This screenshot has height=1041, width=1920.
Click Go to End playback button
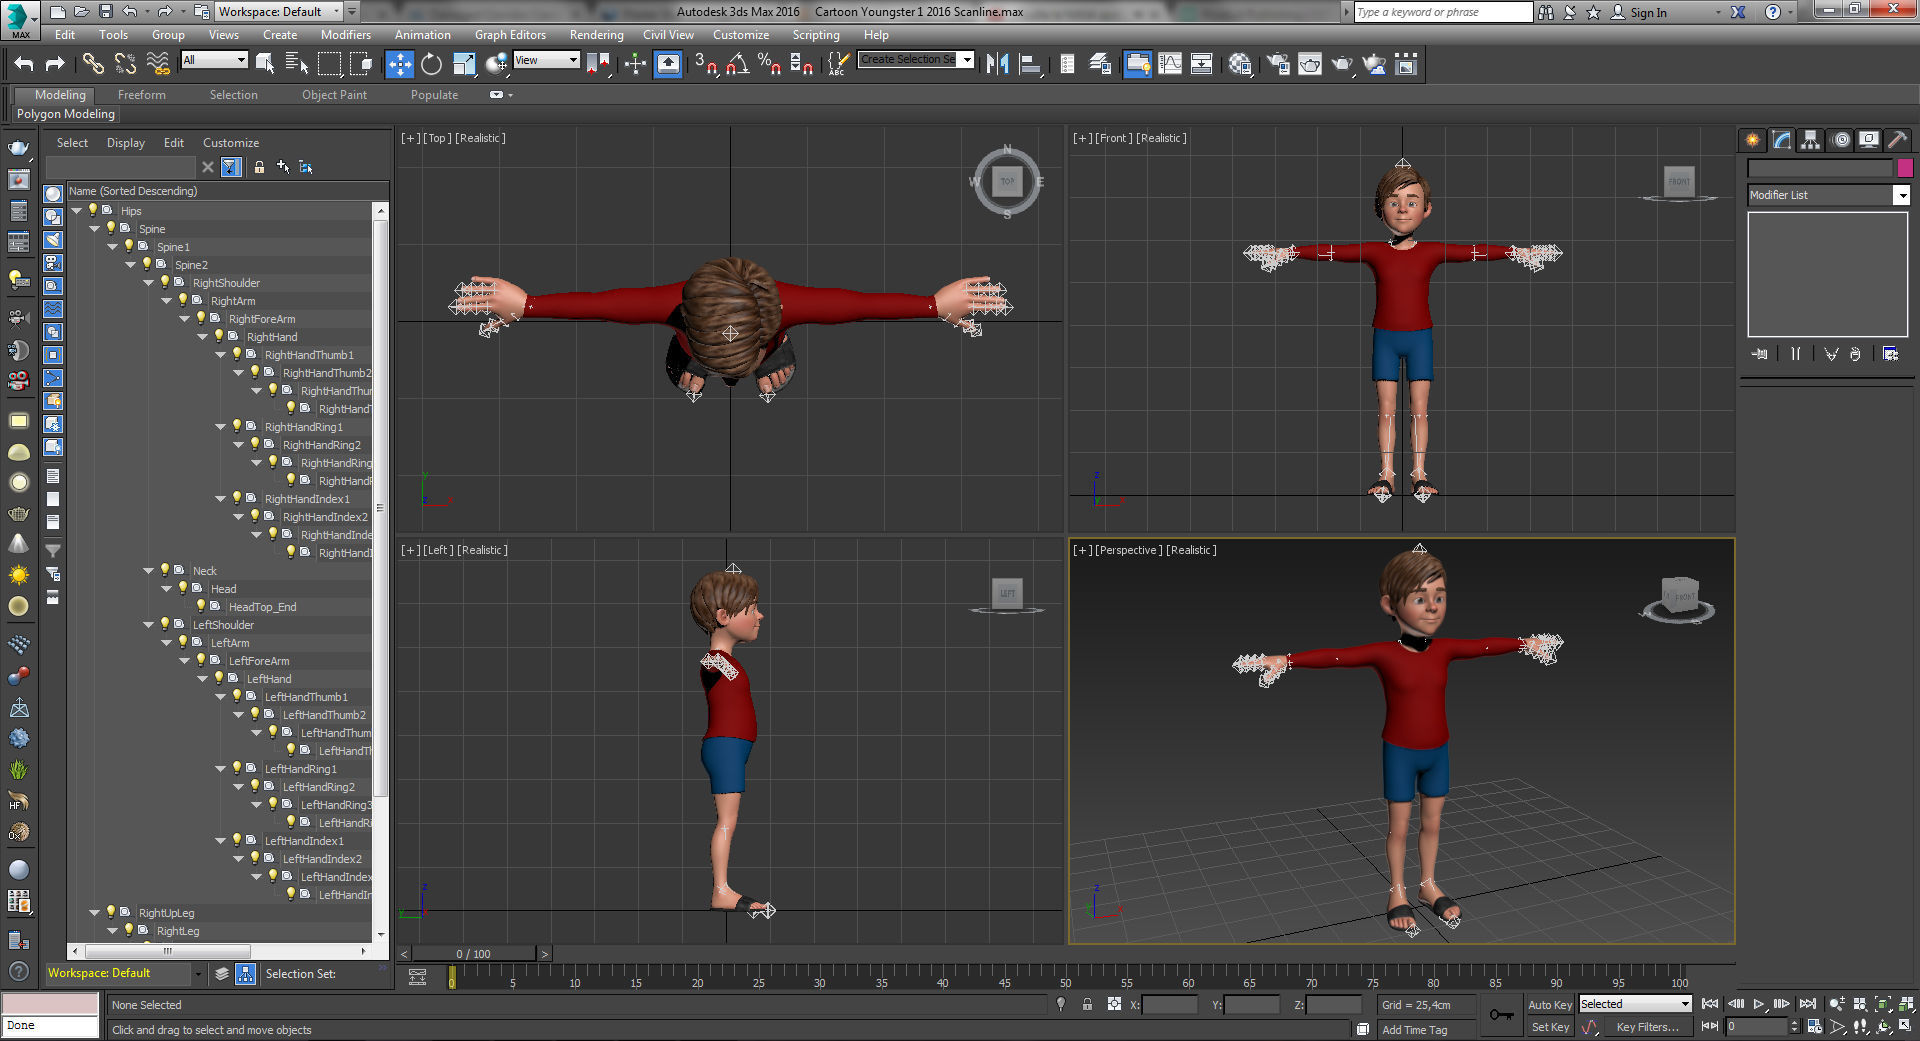point(1807,1004)
